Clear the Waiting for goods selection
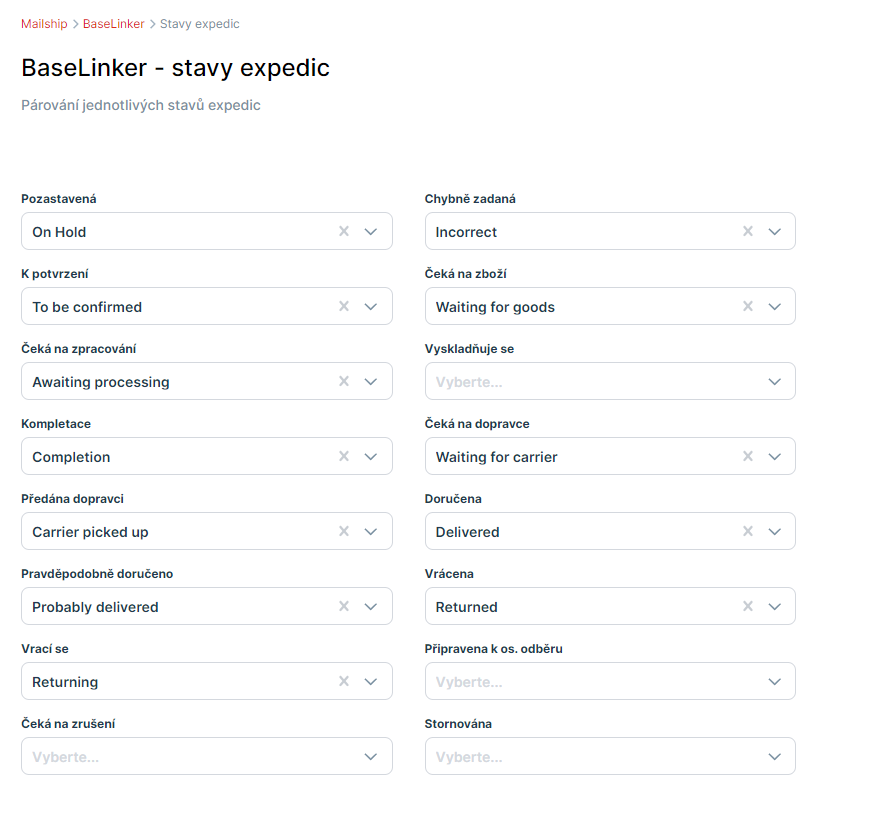 [747, 306]
